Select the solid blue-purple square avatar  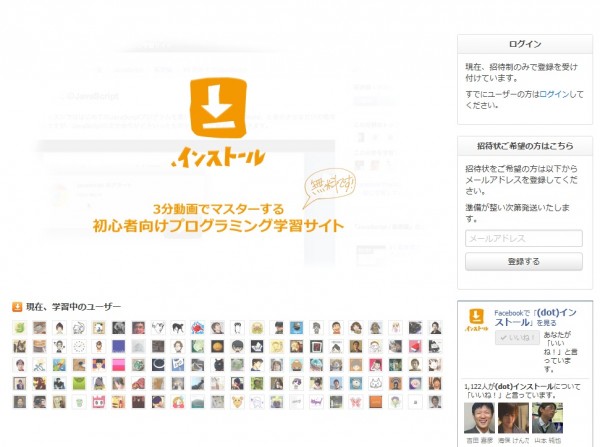(119, 346)
